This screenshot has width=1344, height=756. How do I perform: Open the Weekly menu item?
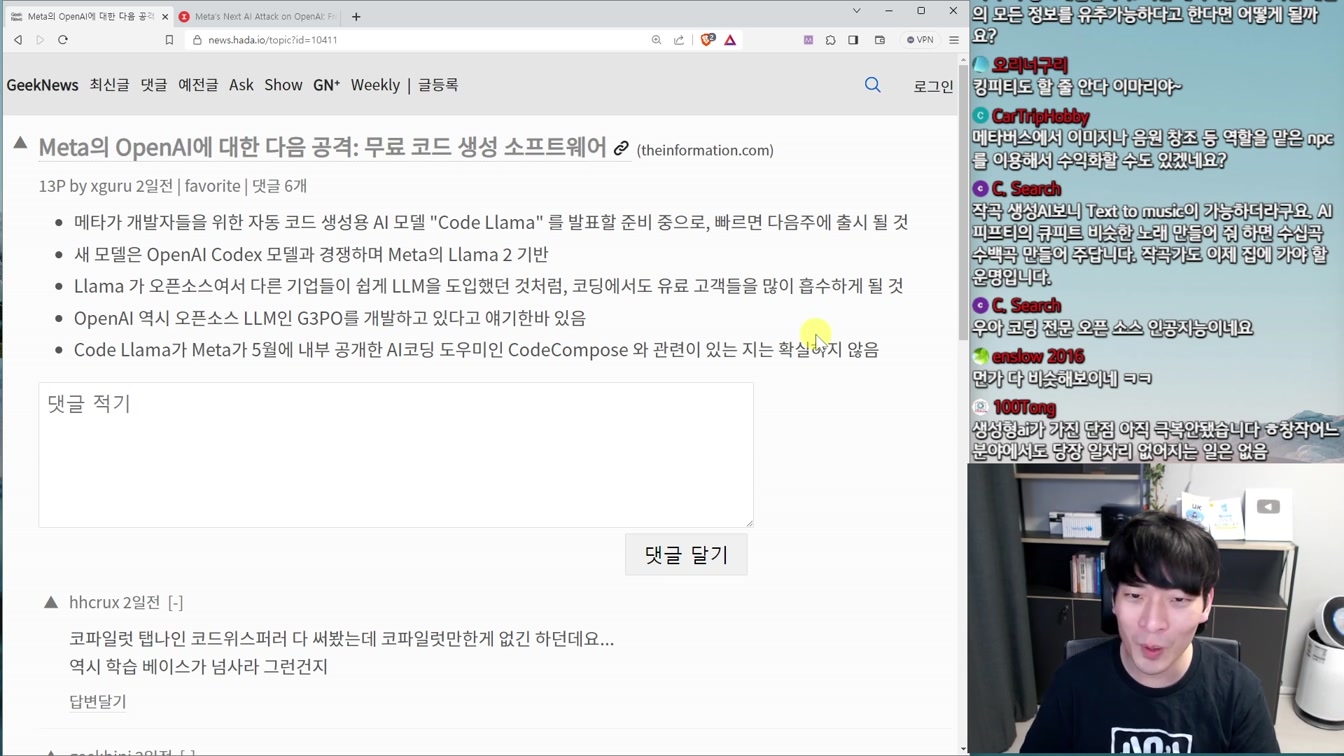(x=375, y=85)
